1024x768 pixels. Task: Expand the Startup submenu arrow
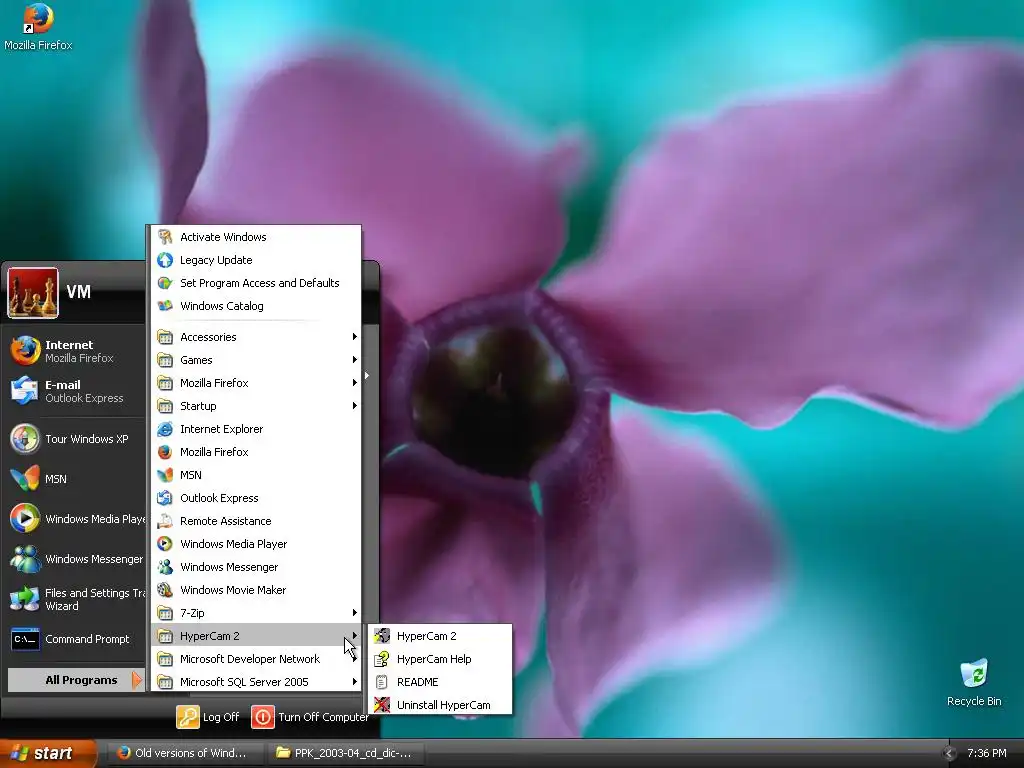coord(355,406)
